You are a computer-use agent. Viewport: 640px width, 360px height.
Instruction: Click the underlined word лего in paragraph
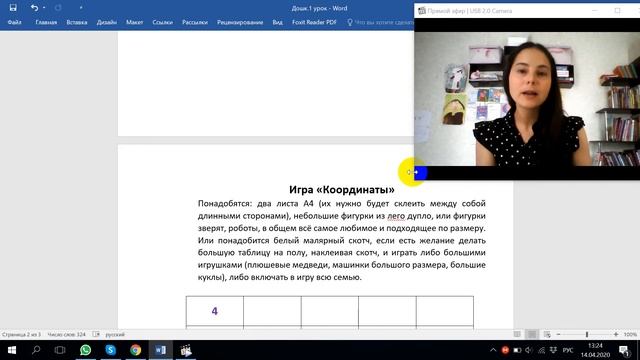[396, 216]
